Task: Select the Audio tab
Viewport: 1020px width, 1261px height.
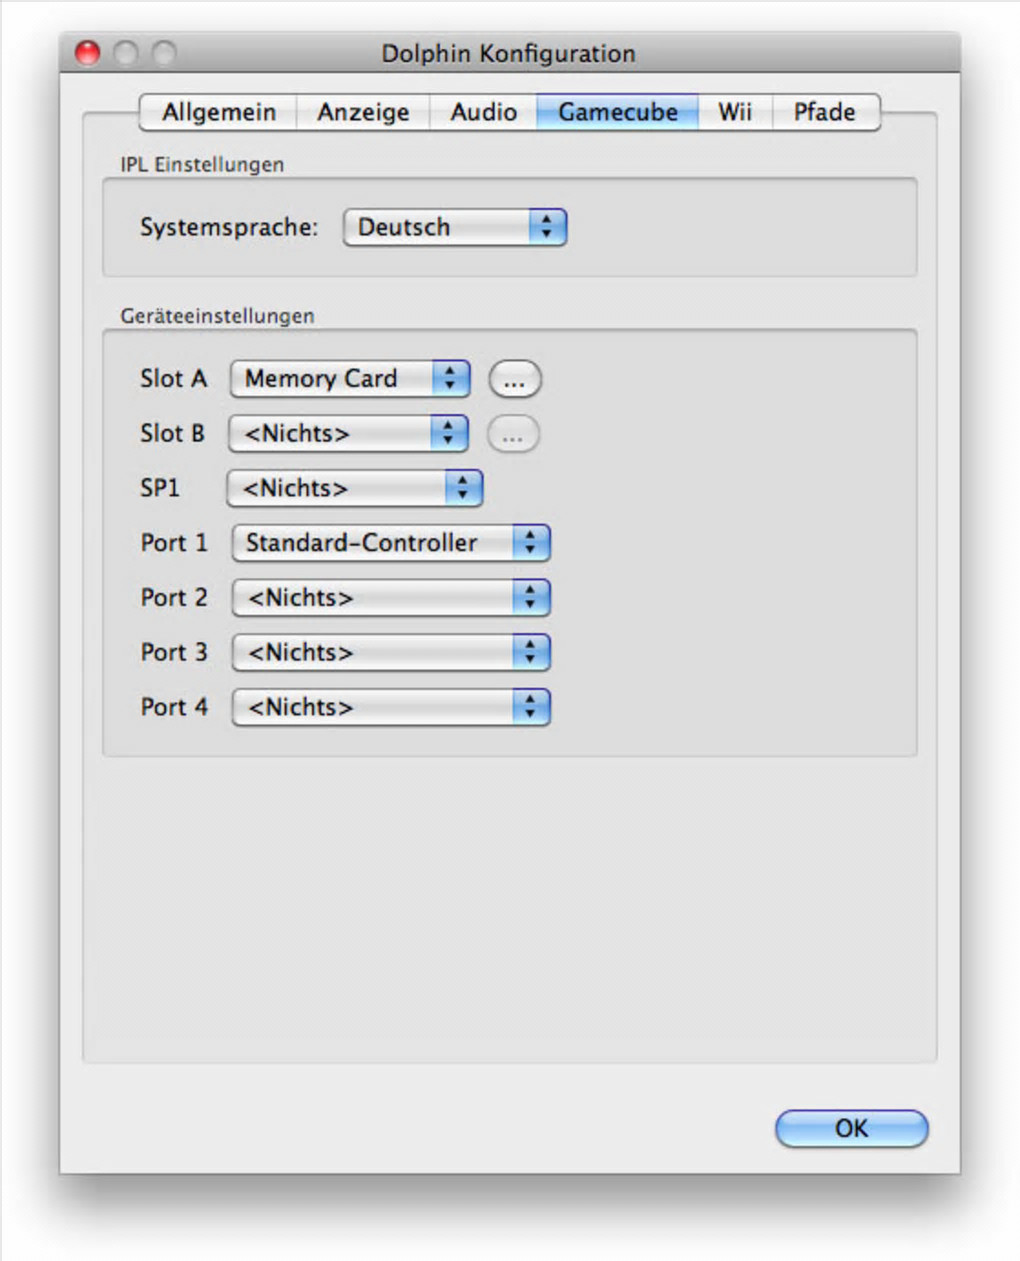Action: (483, 112)
